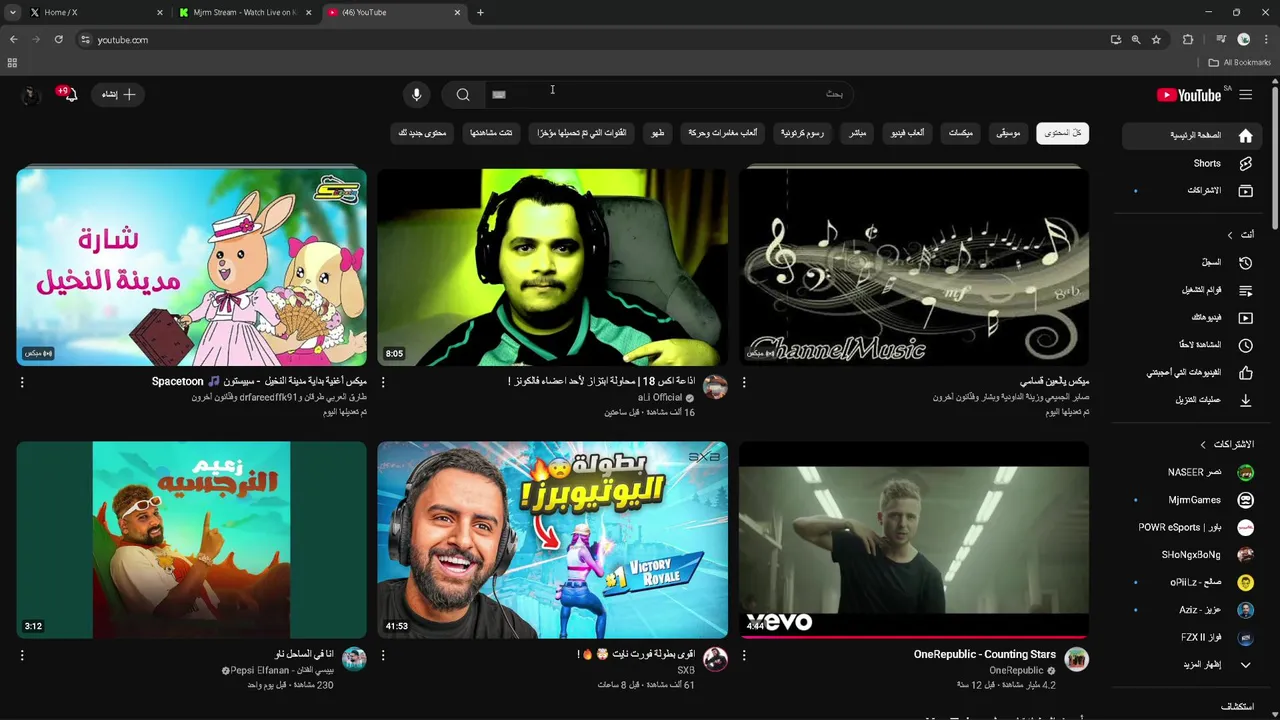Image resolution: width=1280 pixels, height=720 pixels.
Task: Open a new browser tab
Action: [x=480, y=13]
